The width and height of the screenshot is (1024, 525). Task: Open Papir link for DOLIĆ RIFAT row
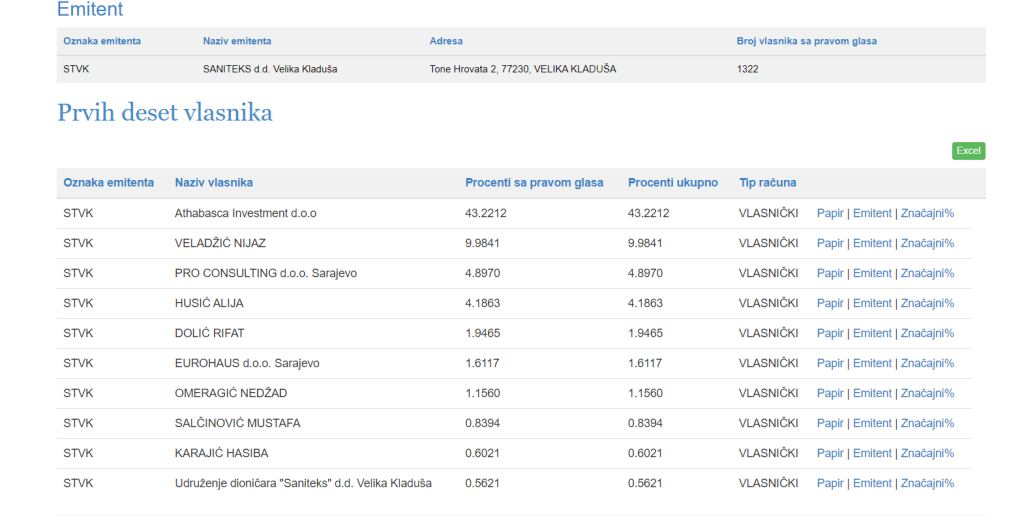[x=830, y=333]
